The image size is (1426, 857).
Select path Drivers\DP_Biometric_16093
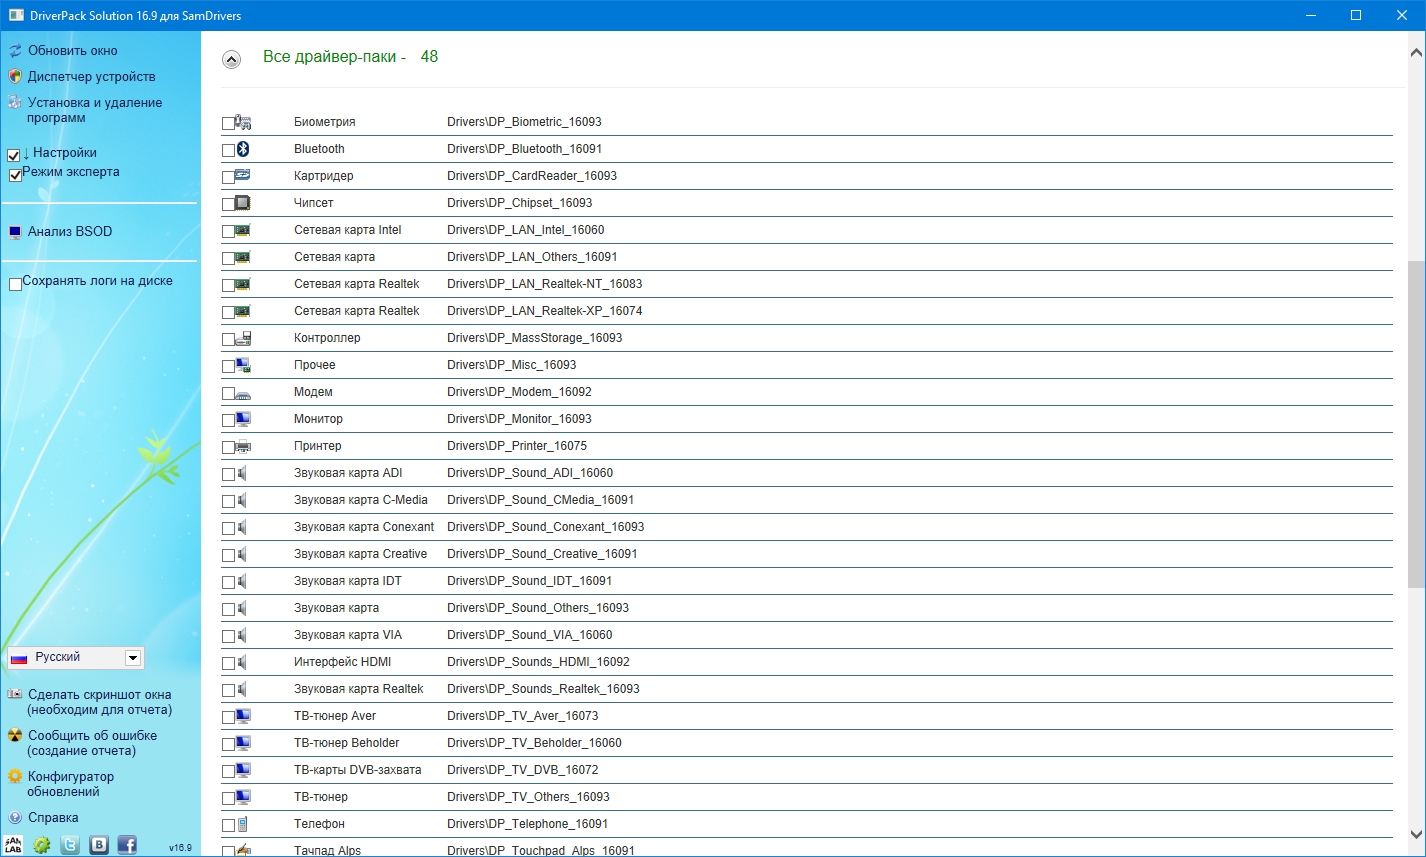pos(524,122)
